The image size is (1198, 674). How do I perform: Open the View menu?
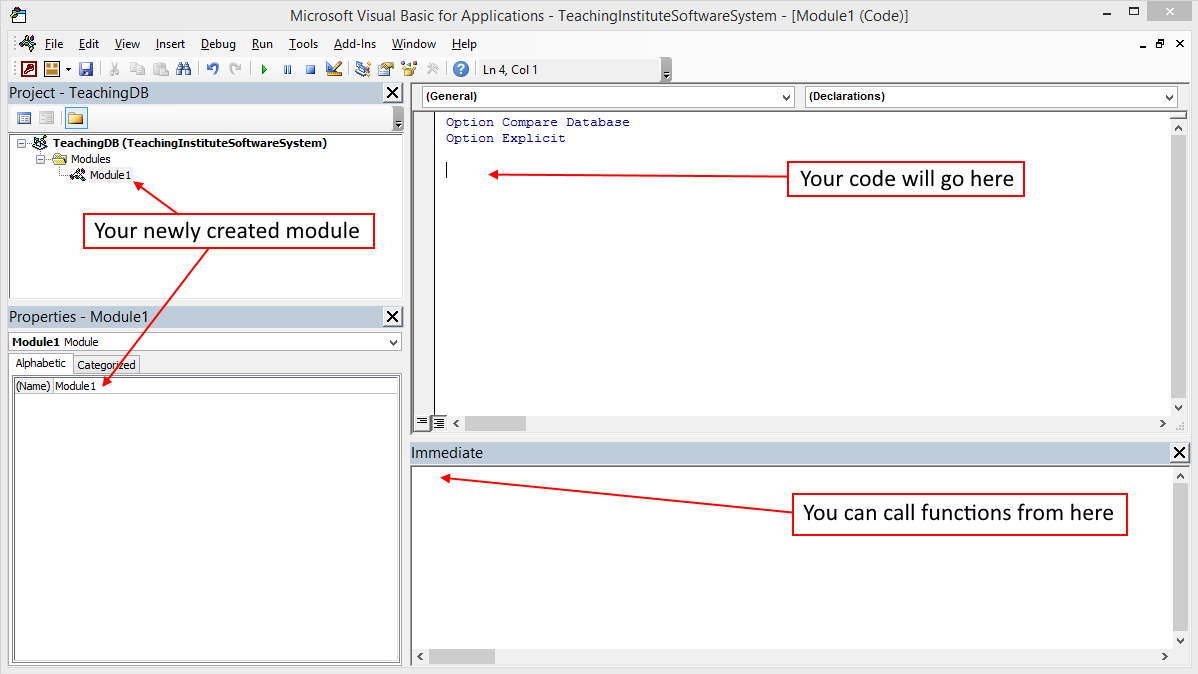point(127,44)
